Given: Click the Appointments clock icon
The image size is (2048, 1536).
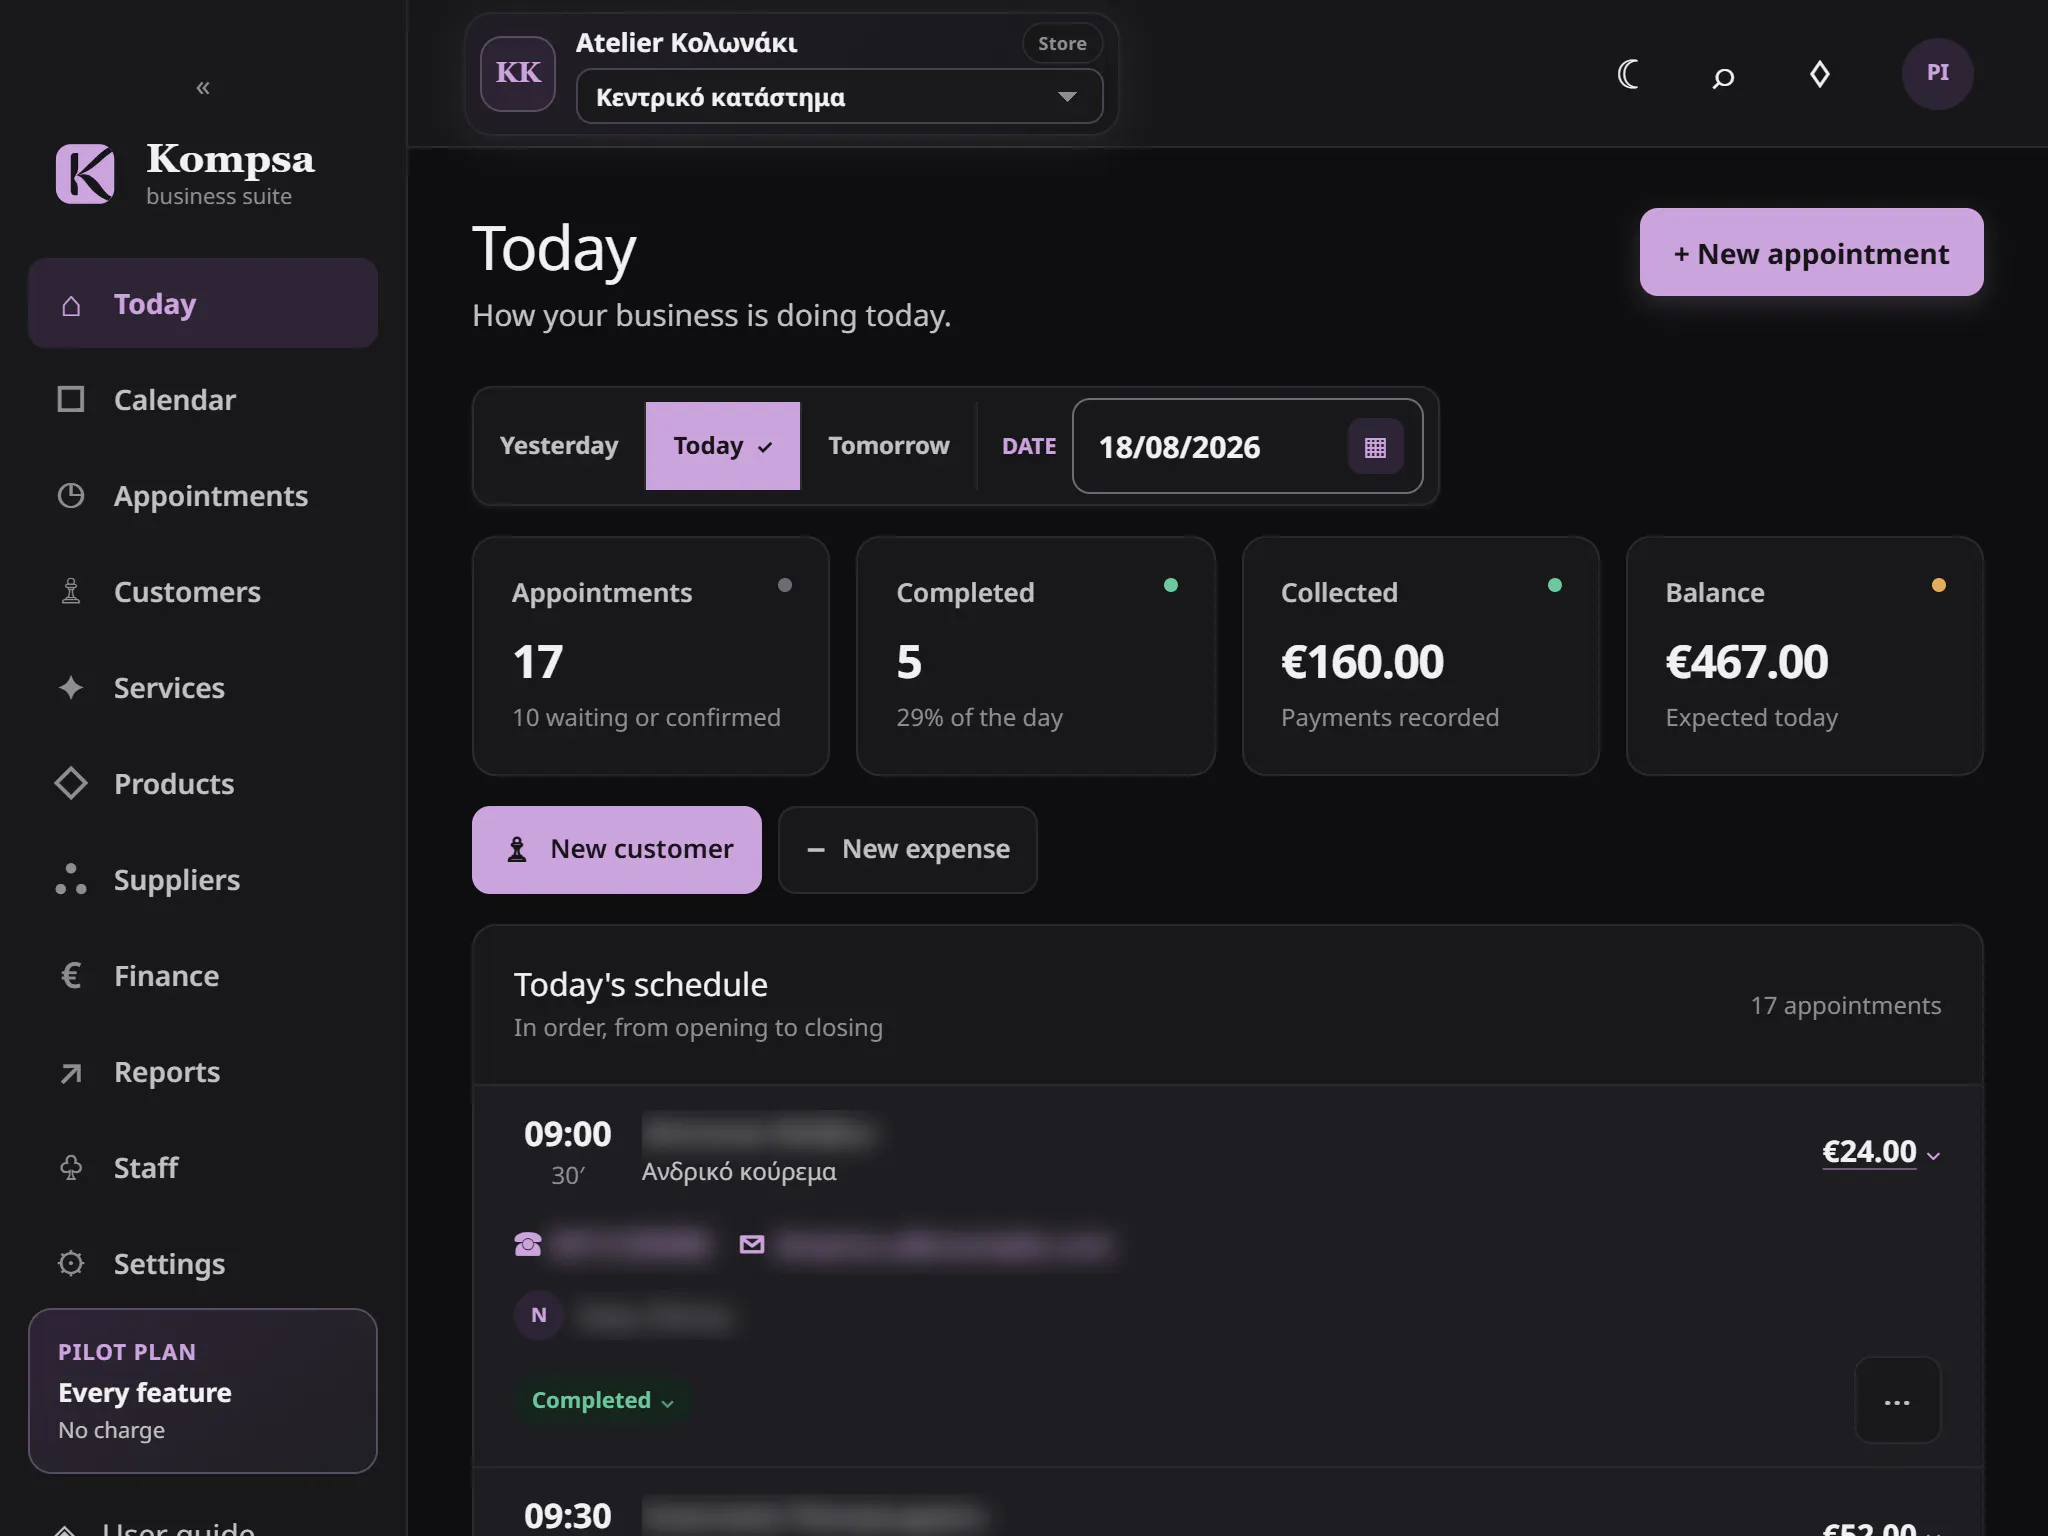Looking at the screenshot, I should point(71,496).
